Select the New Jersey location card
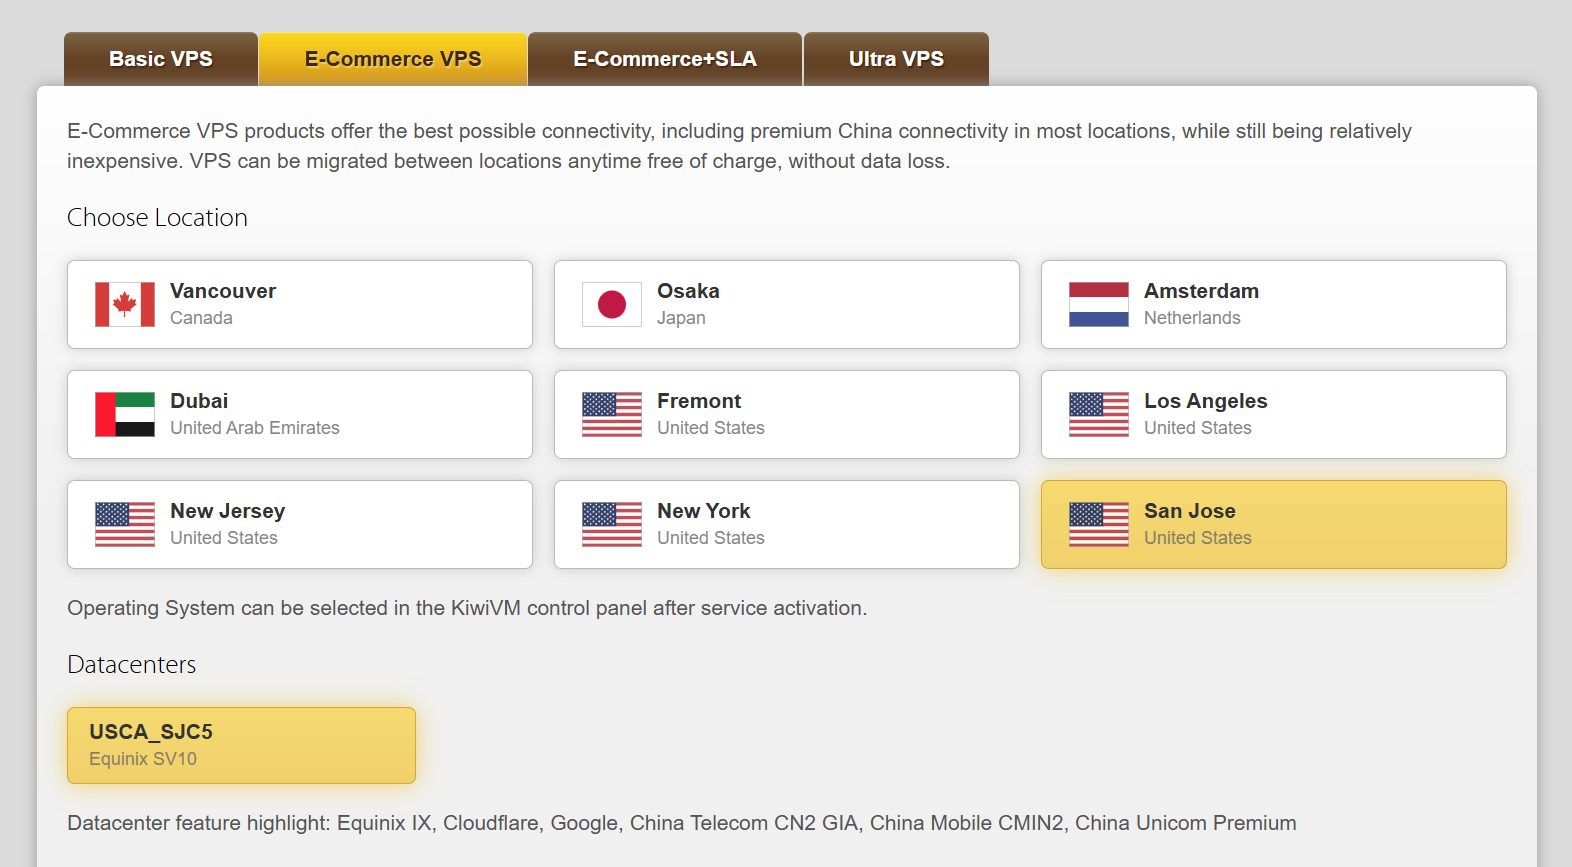Image resolution: width=1572 pixels, height=867 pixels. coord(300,524)
